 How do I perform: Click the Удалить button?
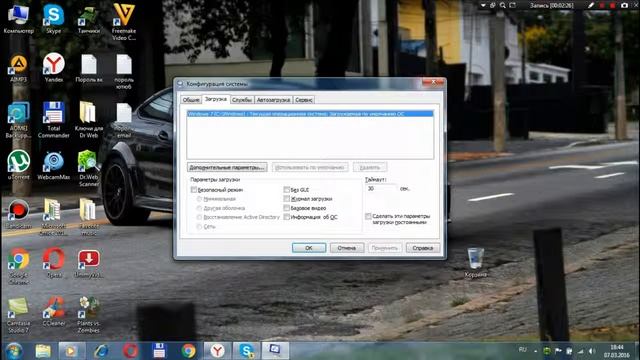coord(370,167)
